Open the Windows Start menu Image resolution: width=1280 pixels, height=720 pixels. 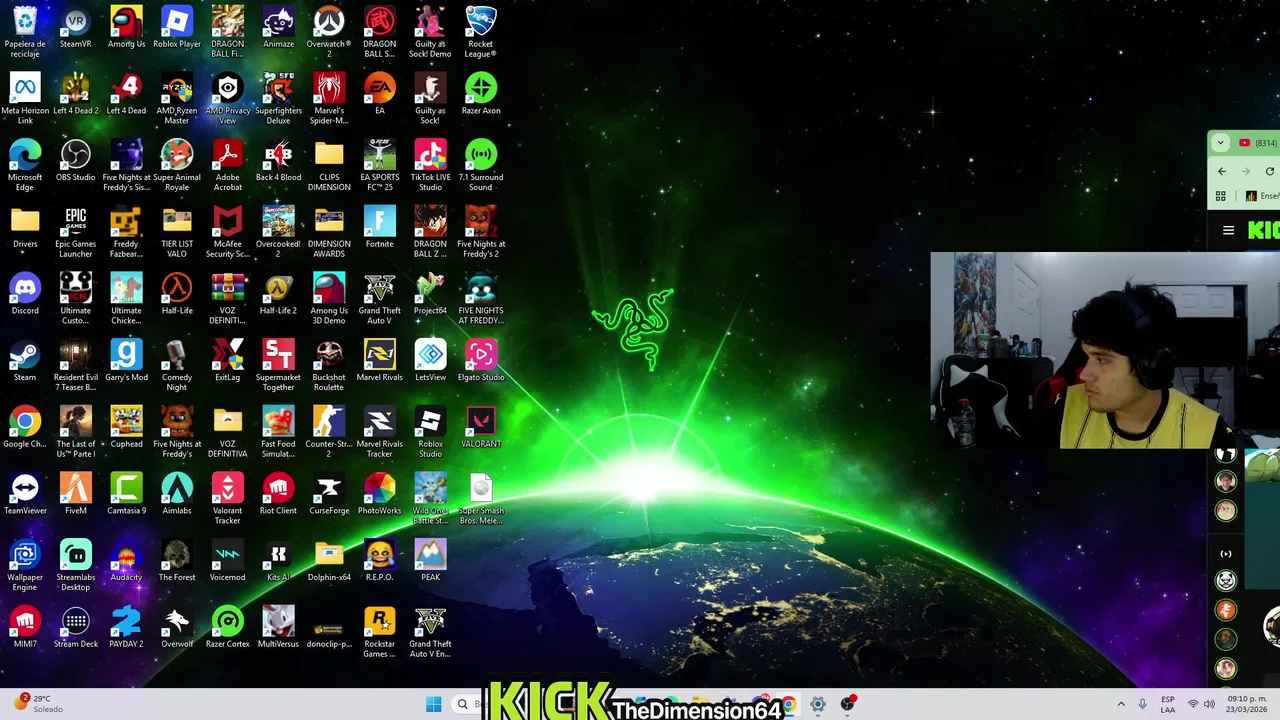(433, 704)
